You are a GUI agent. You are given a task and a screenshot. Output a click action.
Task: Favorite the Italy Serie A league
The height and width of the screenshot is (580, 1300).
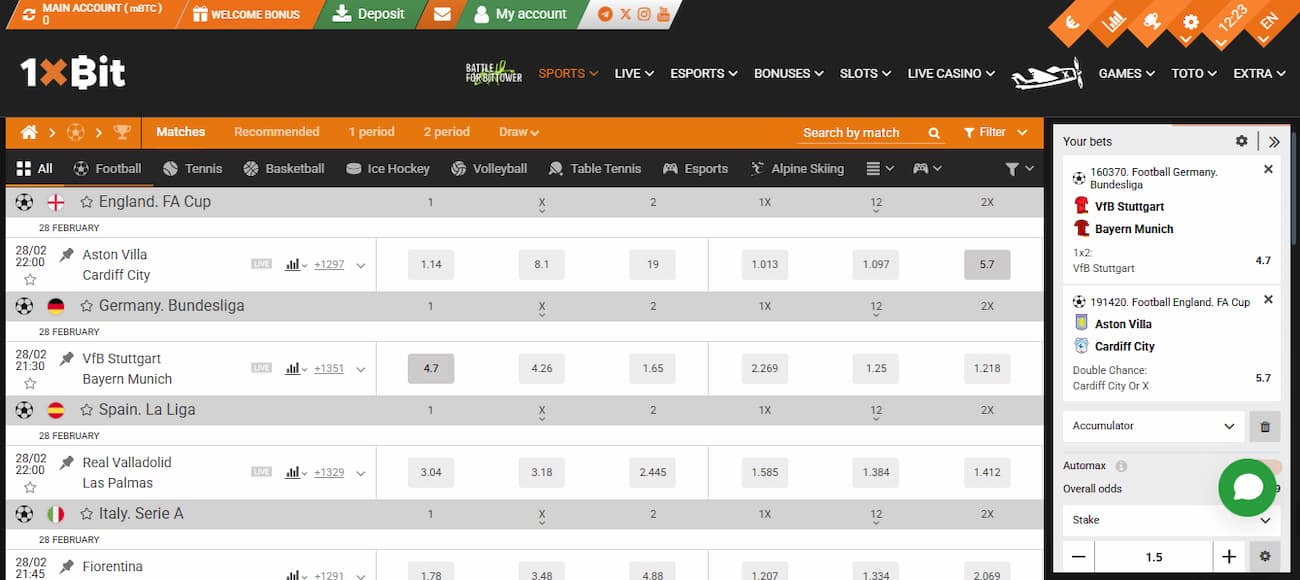point(87,514)
